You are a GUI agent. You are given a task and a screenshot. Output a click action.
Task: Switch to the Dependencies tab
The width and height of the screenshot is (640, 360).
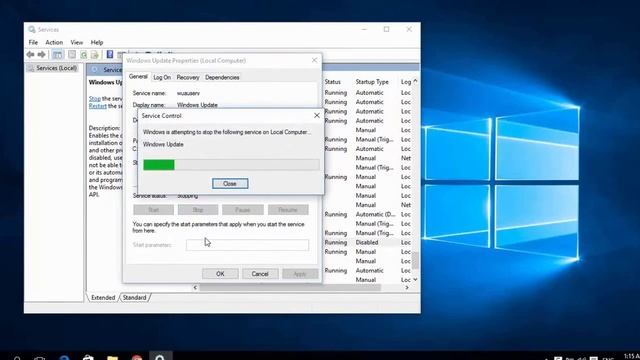point(222,78)
